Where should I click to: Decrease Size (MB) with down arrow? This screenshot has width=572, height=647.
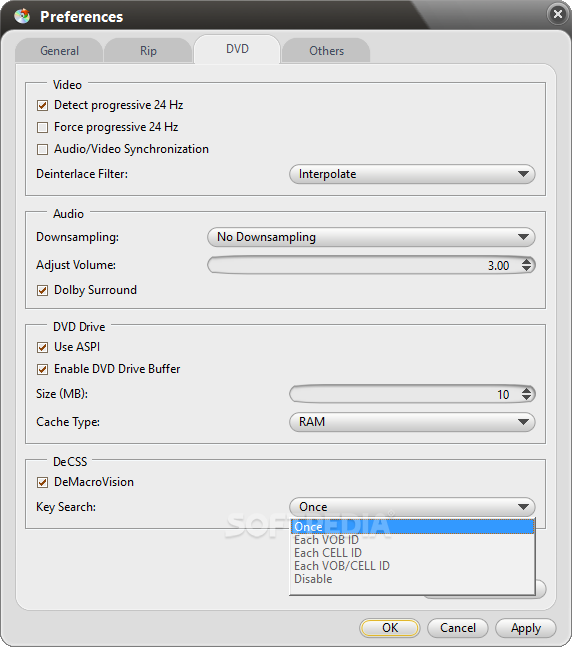click(526, 398)
